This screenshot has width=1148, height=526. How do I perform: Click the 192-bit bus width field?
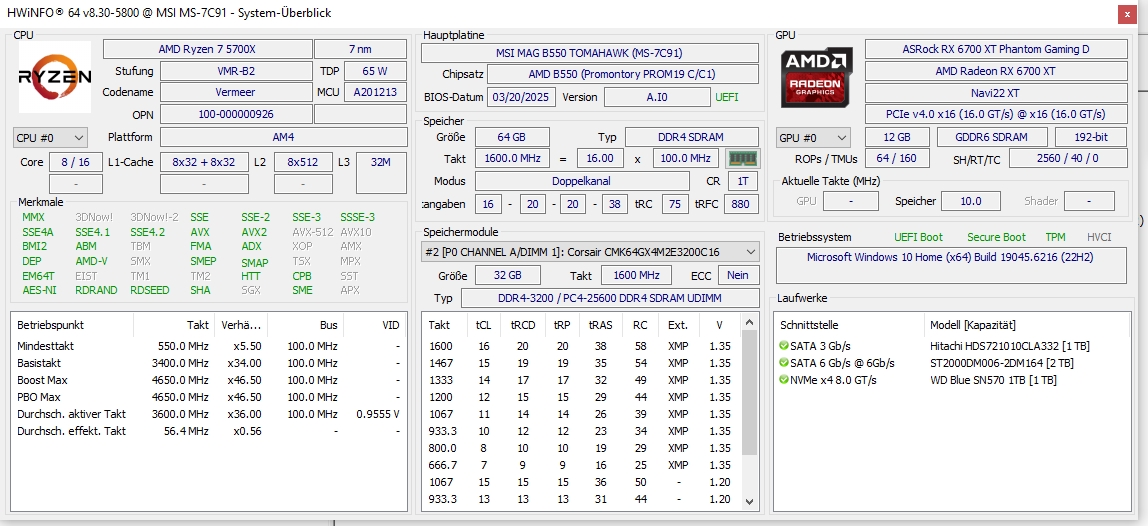pos(1091,137)
